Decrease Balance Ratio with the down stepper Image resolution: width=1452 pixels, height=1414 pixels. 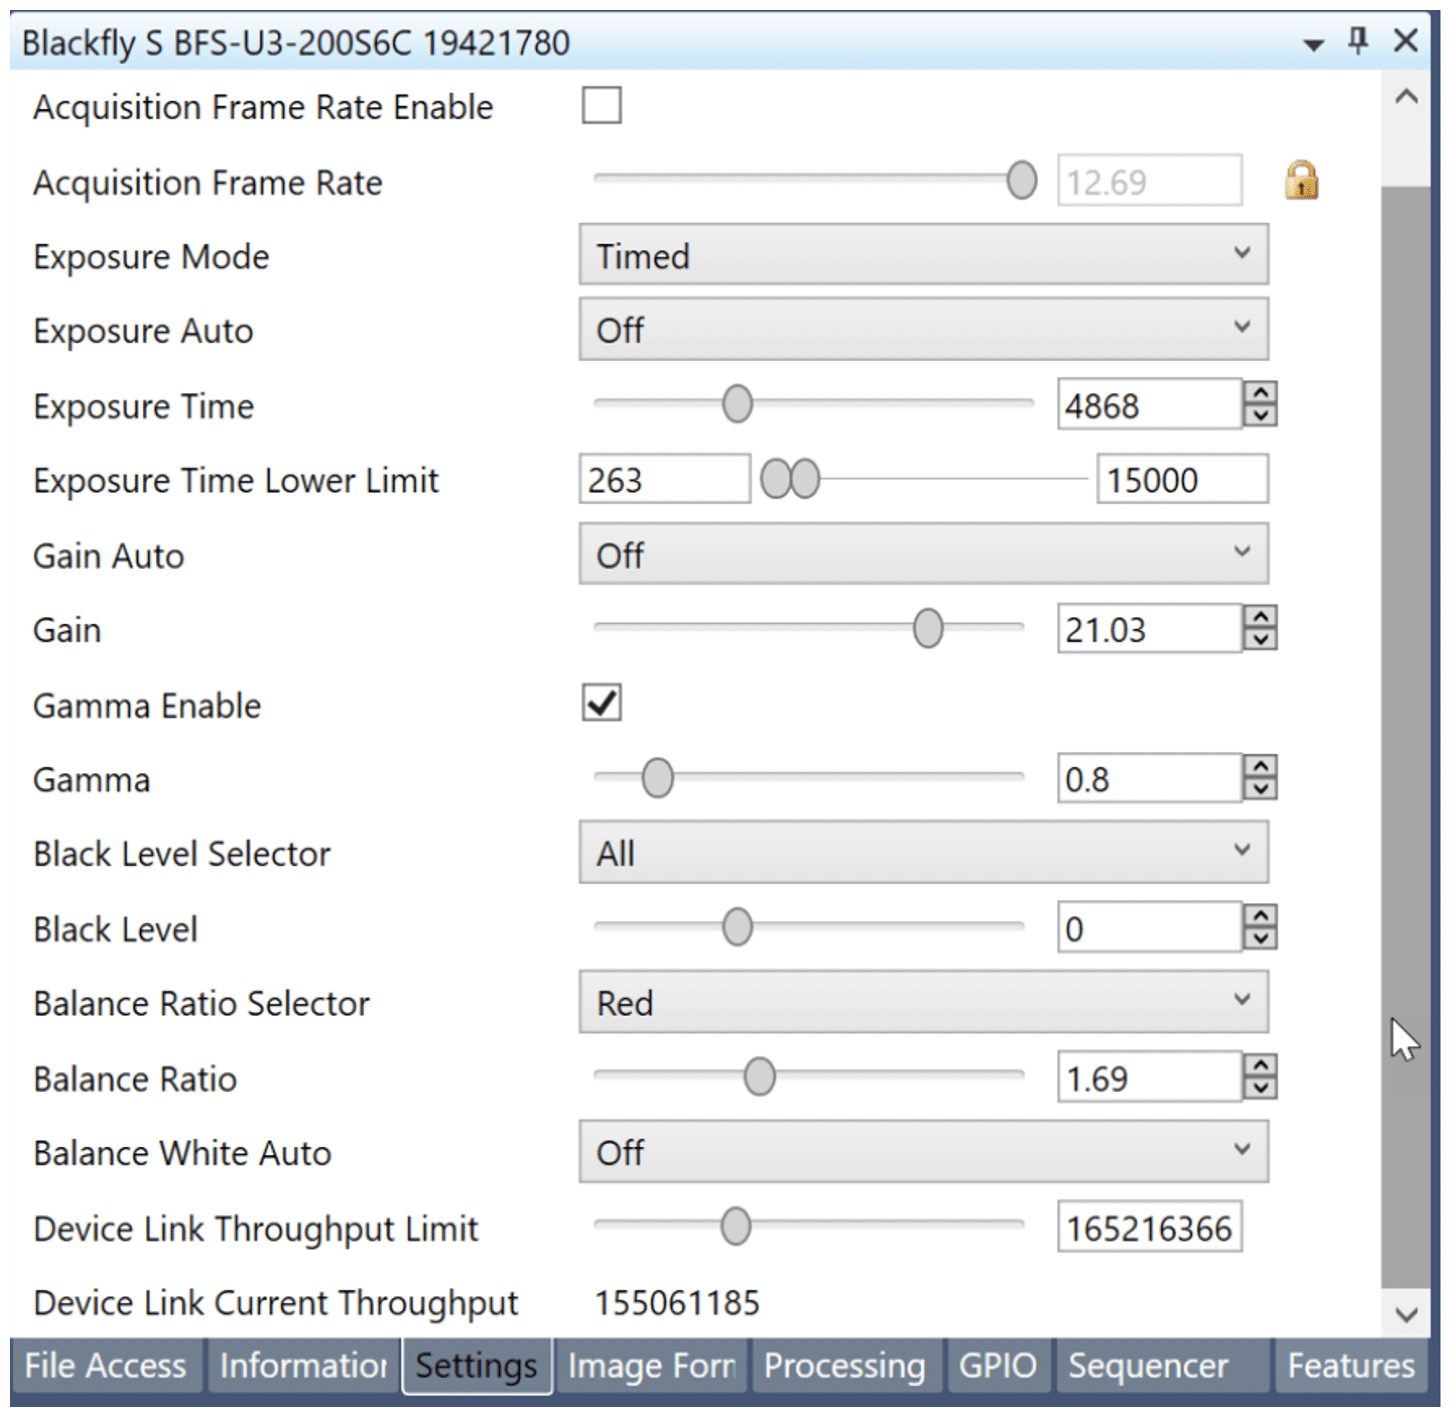click(x=1261, y=1088)
